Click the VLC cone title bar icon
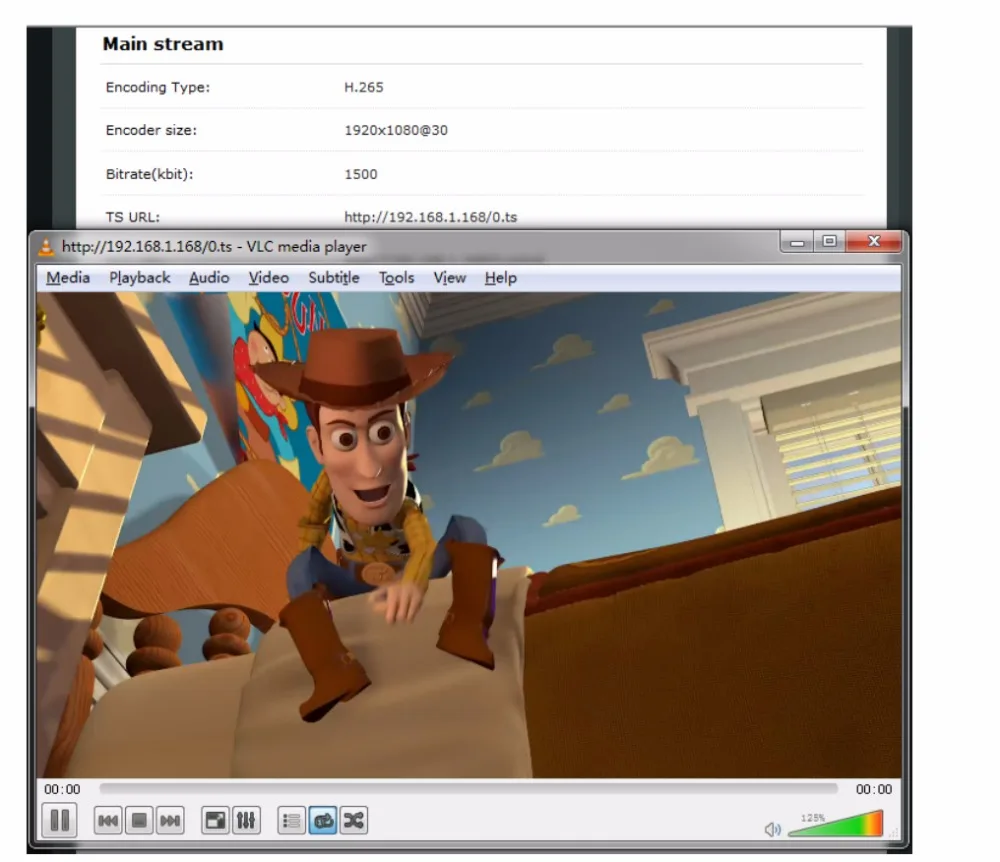Image resolution: width=1000 pixels, height=862 pixels. pyautogui.click(x=47, y=247)
